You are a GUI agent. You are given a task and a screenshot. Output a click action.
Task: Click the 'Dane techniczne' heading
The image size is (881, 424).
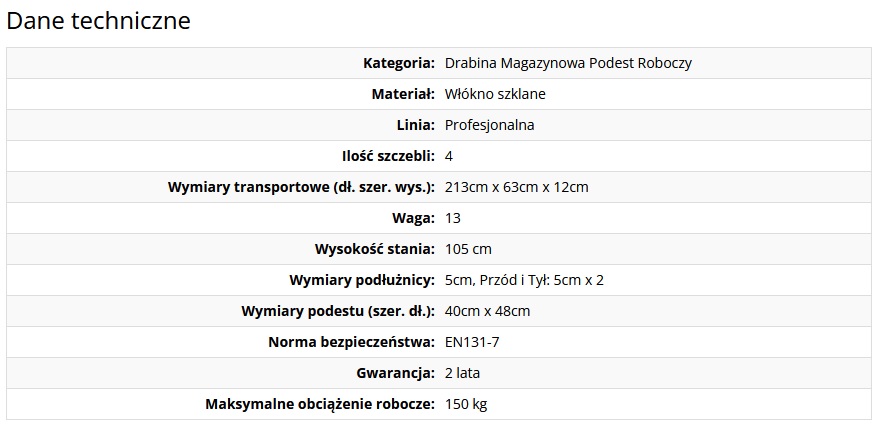tap(98, 21)
